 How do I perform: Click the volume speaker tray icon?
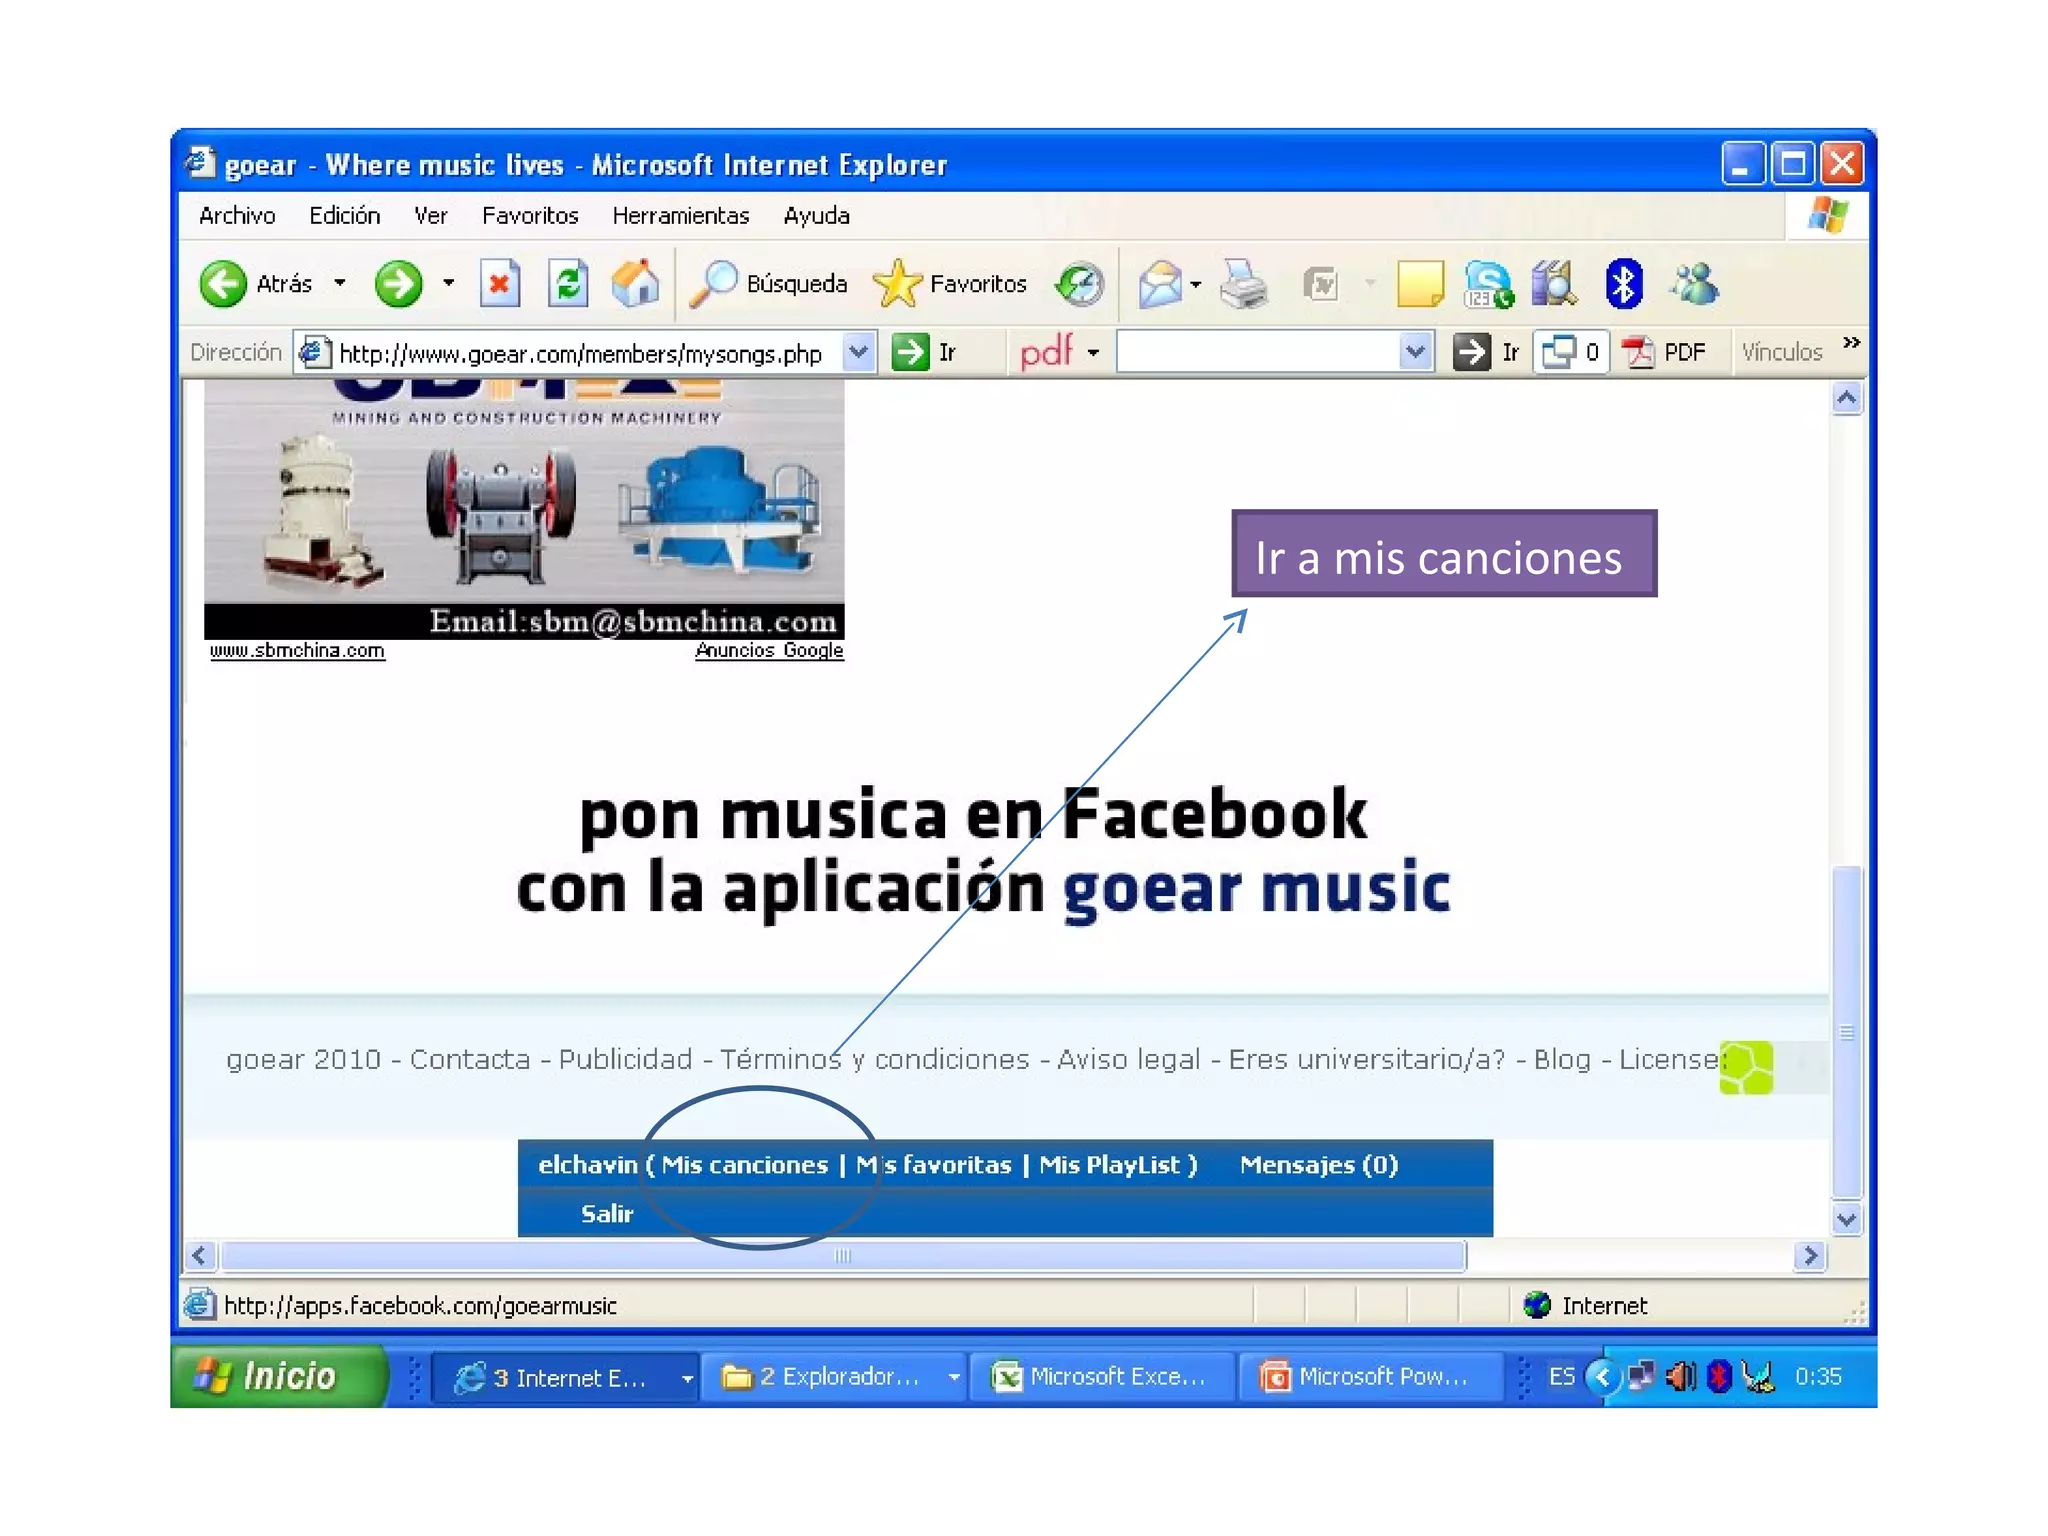click(x=1680, y=1378)
